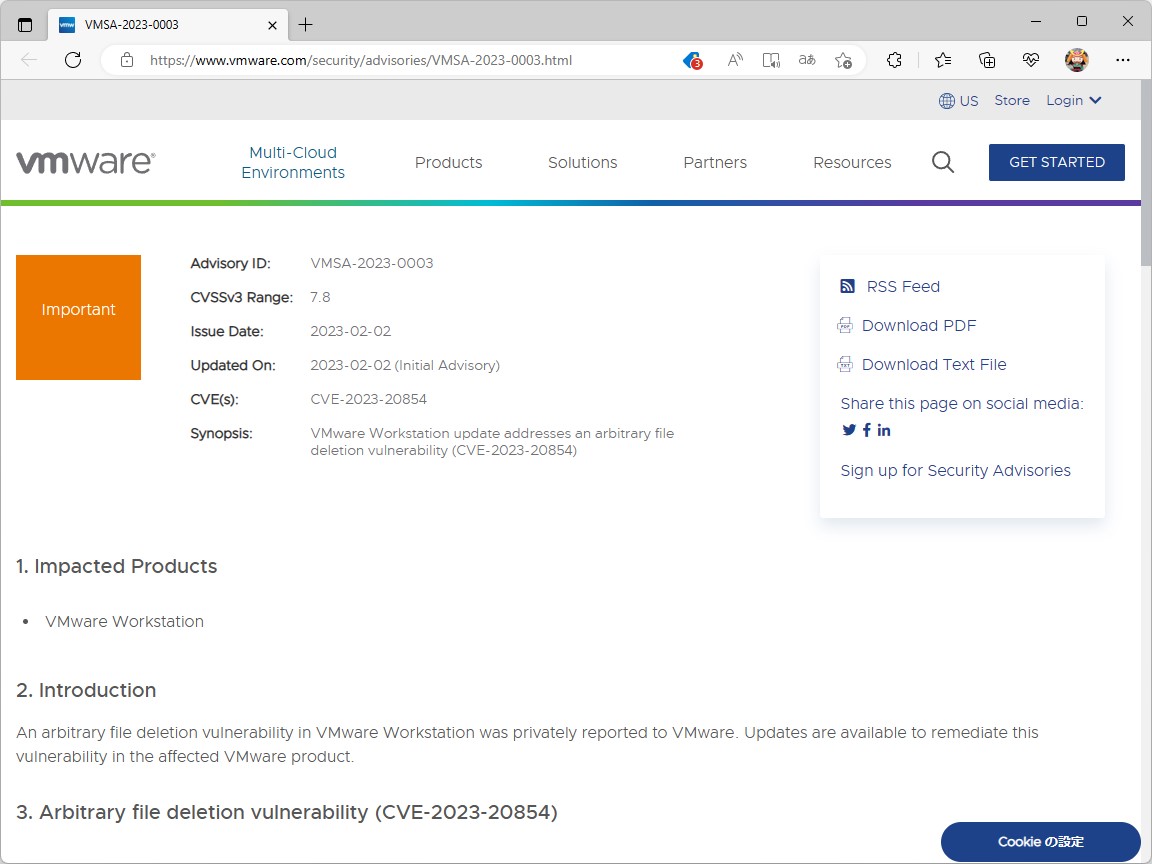Open the Solutions menu
Screen dimensions: 1152x864
pyautogui.click(x=583, y=162)
